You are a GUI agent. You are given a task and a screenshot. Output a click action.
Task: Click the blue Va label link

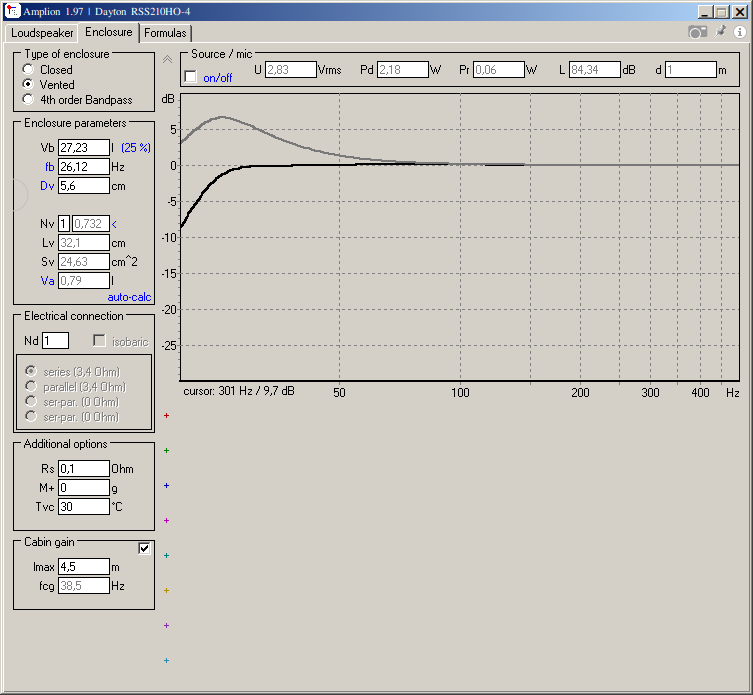click(48, 280)
